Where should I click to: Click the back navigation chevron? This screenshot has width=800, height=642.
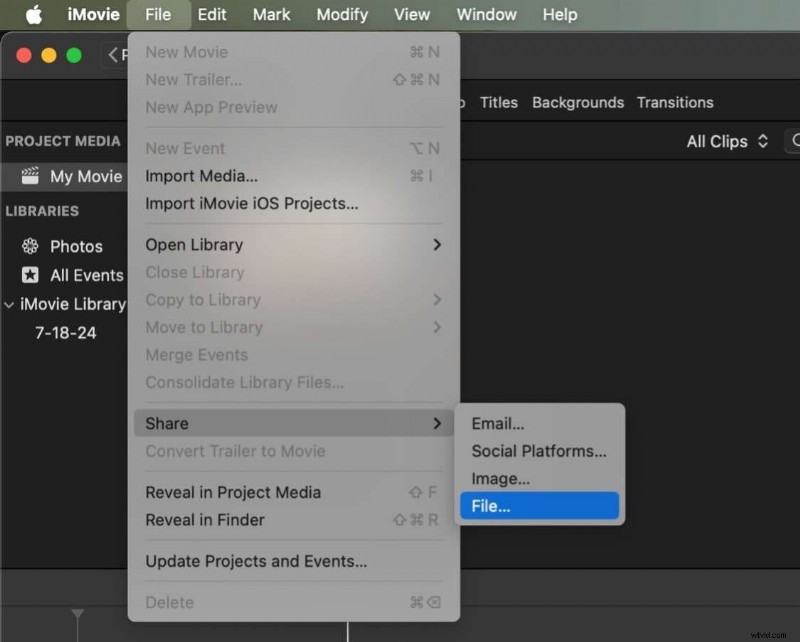113,56
